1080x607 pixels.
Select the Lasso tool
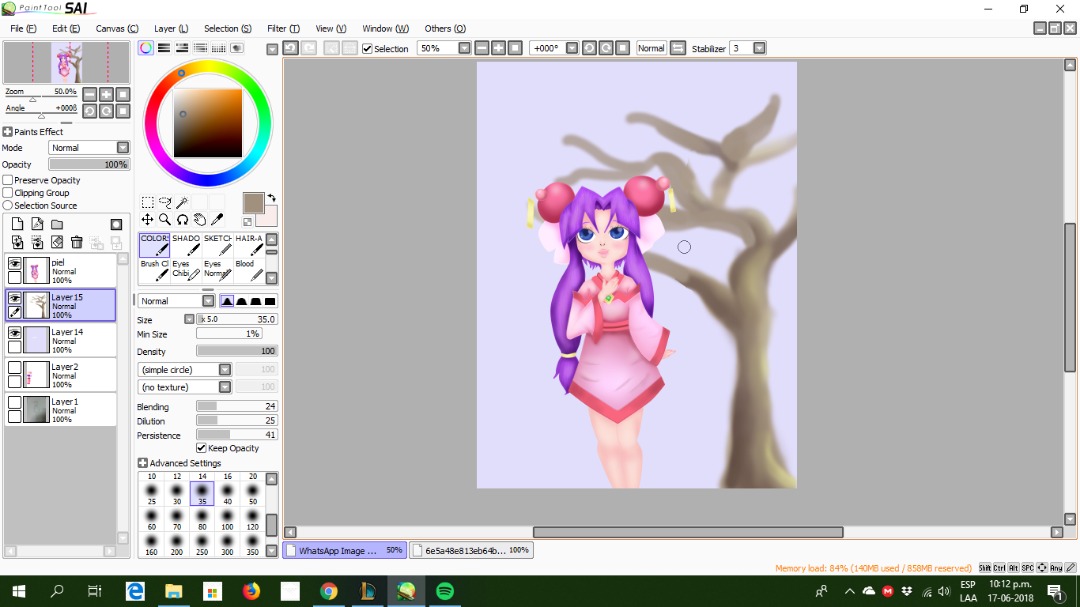pos(165,202)
